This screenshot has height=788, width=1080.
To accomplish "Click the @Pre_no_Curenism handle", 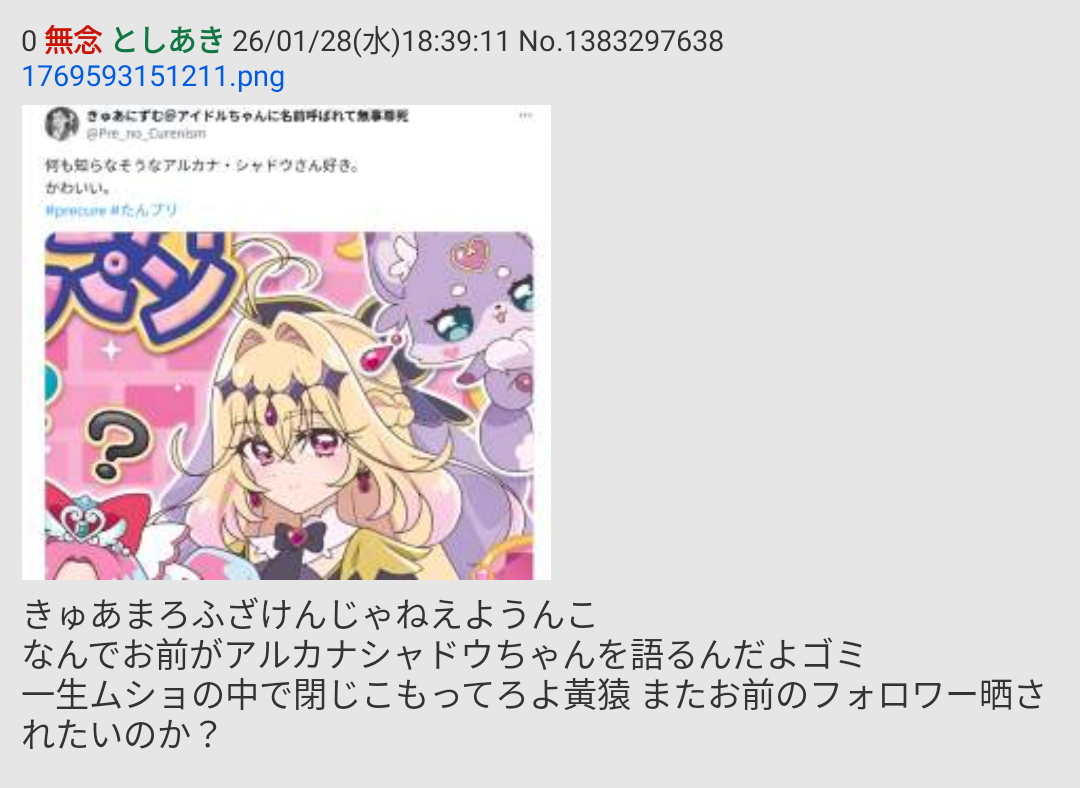I will (145, 134).
